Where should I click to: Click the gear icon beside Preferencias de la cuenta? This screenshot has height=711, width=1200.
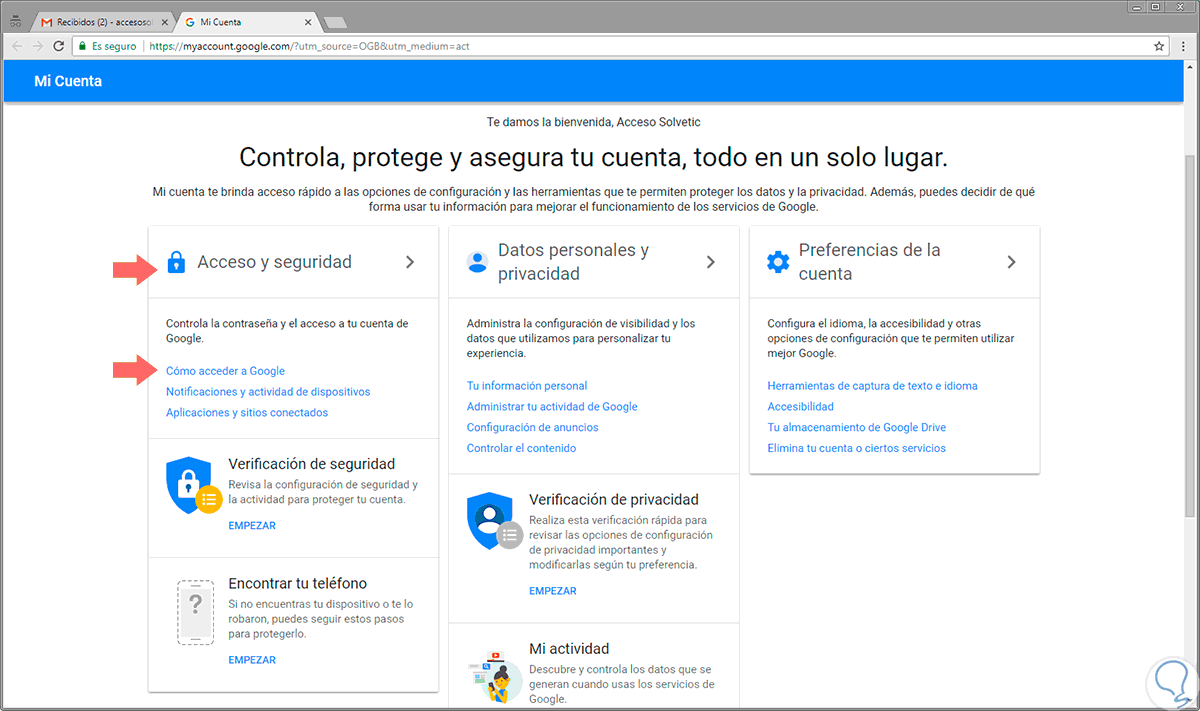tap(777, 262)
